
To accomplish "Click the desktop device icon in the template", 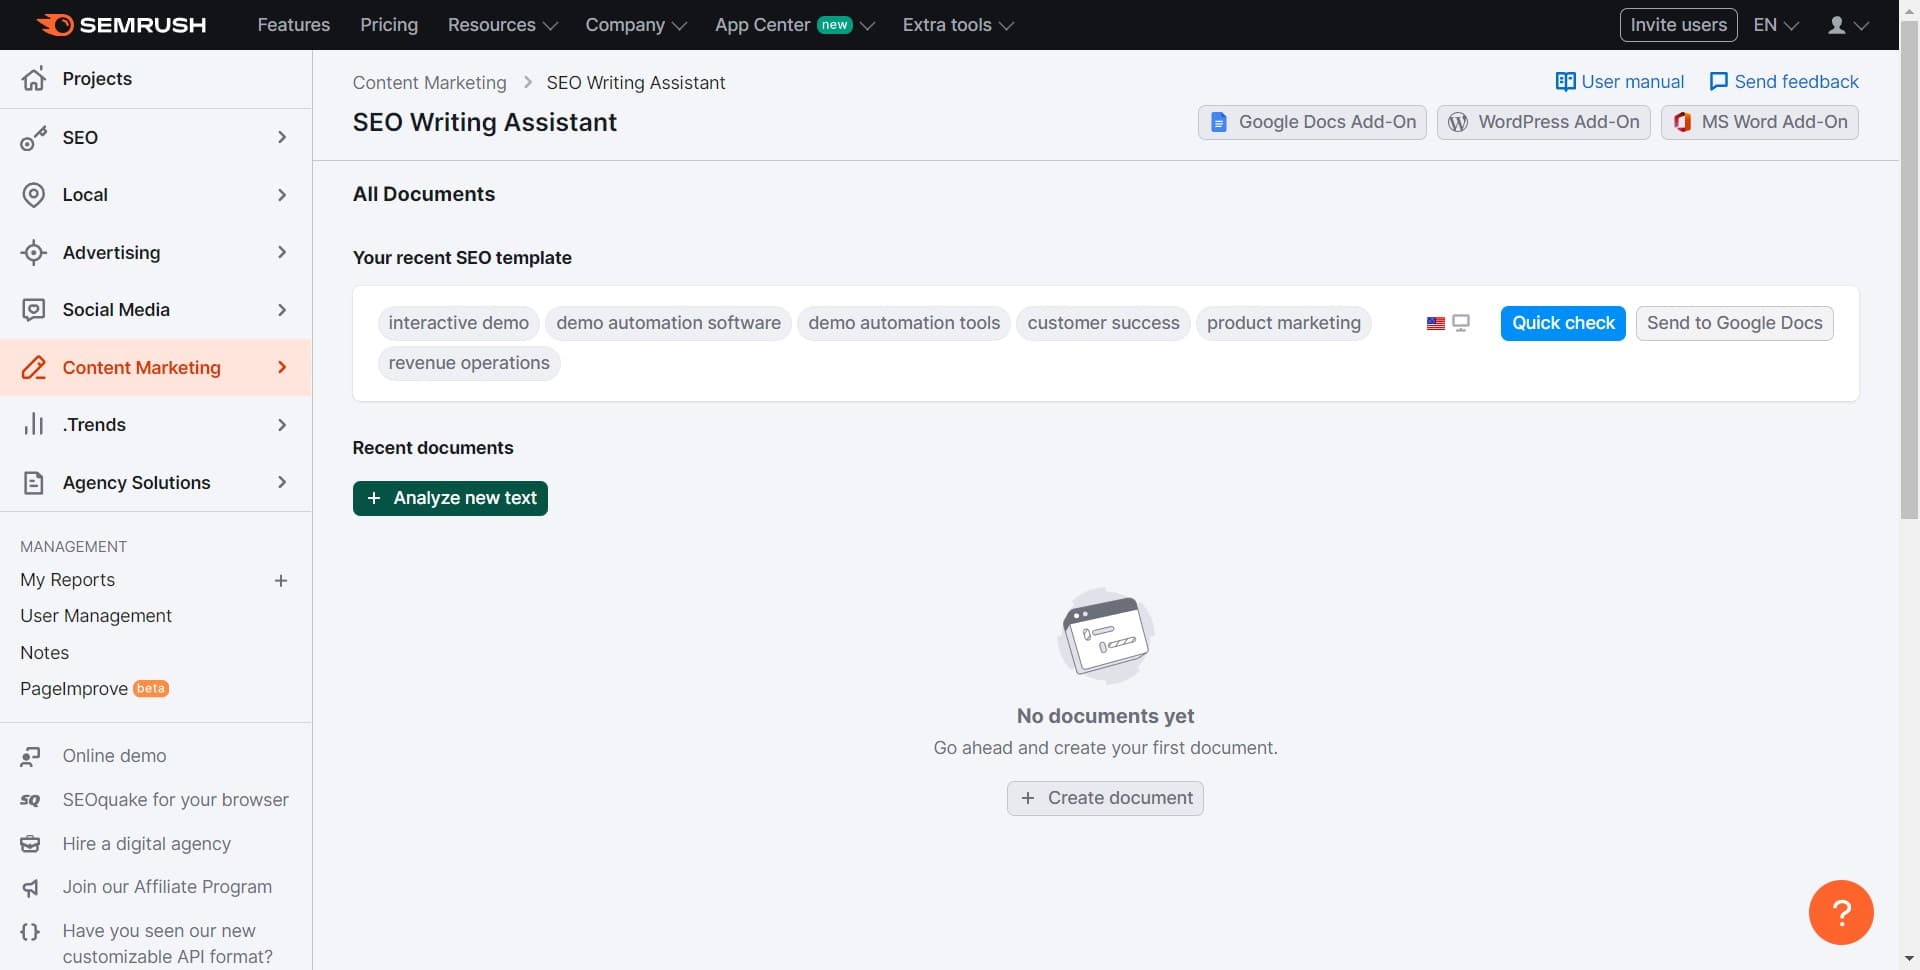I will 1461,323.
